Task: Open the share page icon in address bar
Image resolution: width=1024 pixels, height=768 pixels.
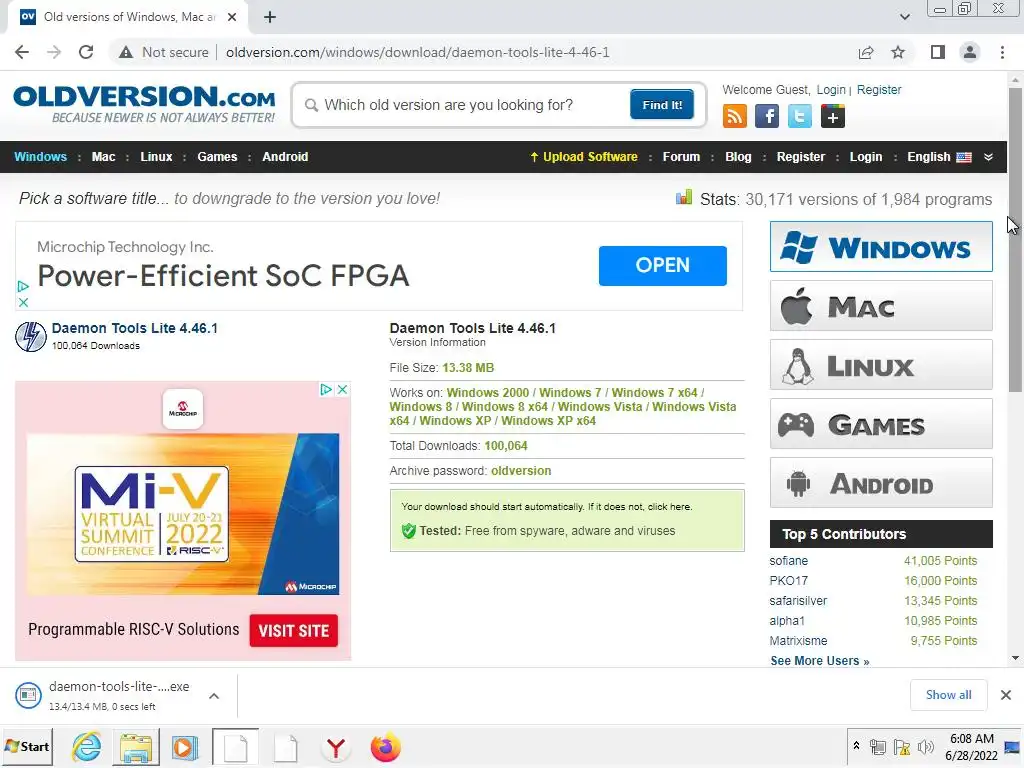Action: [x=866, y=52]
